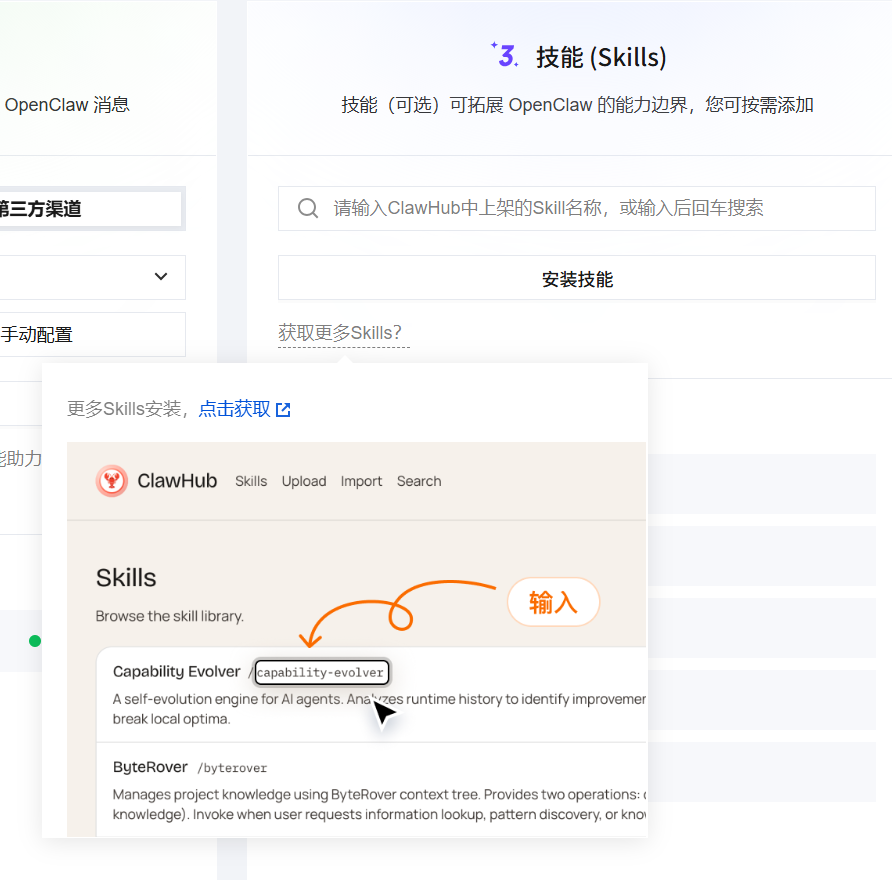Screen dimensions: 892x880
Task: Open the Skills menu in ClawHub
Action: (251, 481)
